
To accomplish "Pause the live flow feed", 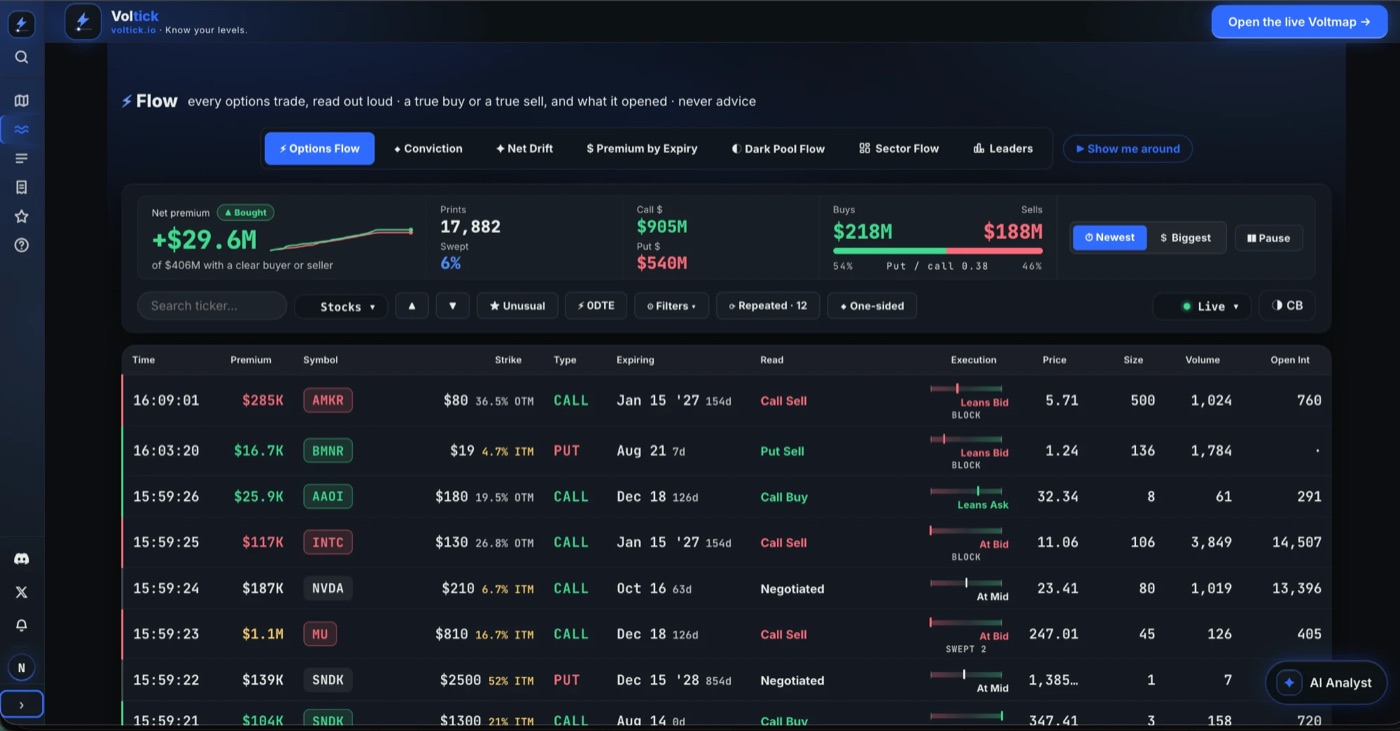I will [x=1269, y=238].
